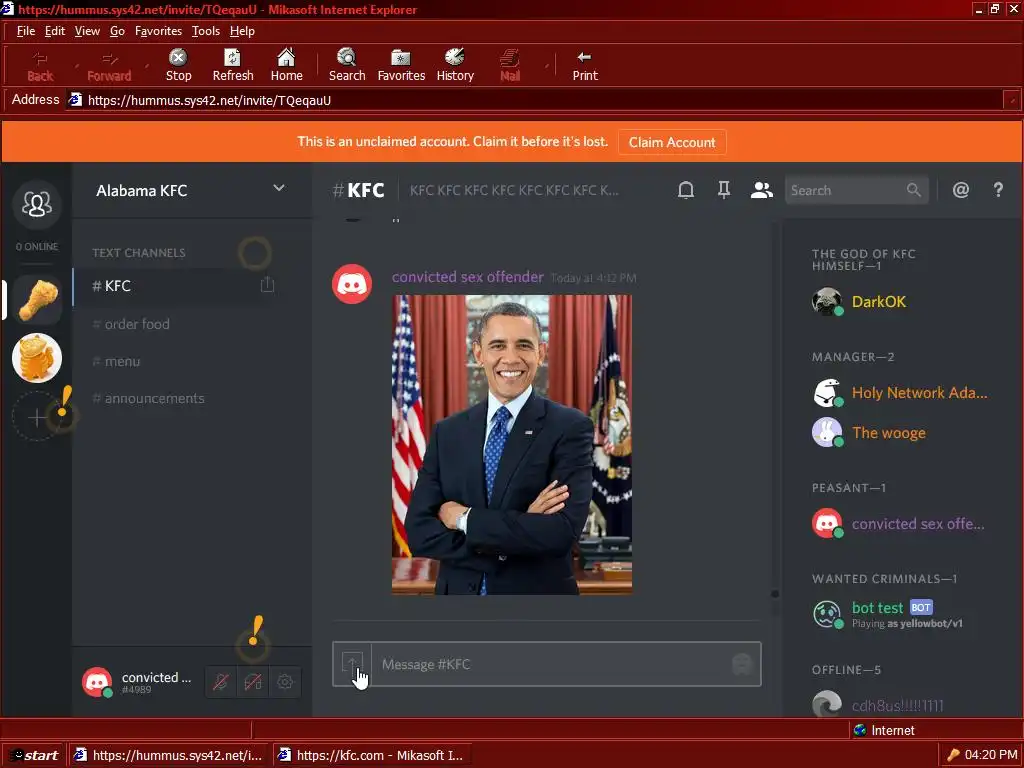Open notification settings bell icon
Screen dimensions: 1024x768
[686, 190]
